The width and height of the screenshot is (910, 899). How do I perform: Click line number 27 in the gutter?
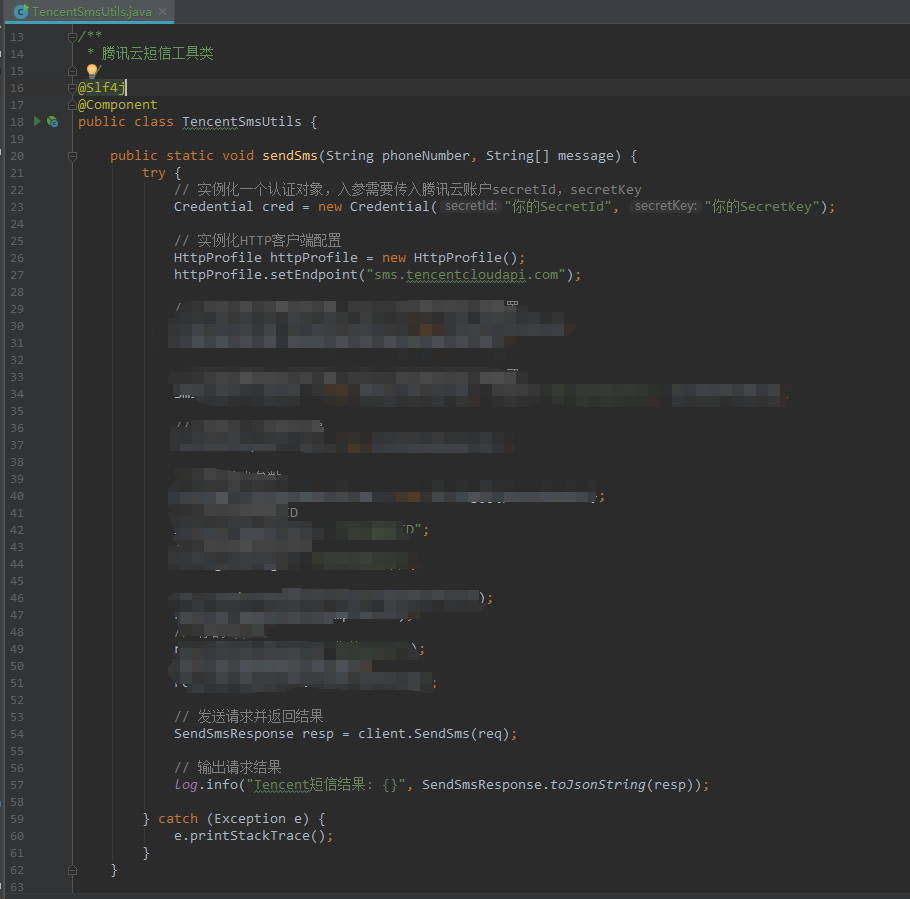[17, 275]
